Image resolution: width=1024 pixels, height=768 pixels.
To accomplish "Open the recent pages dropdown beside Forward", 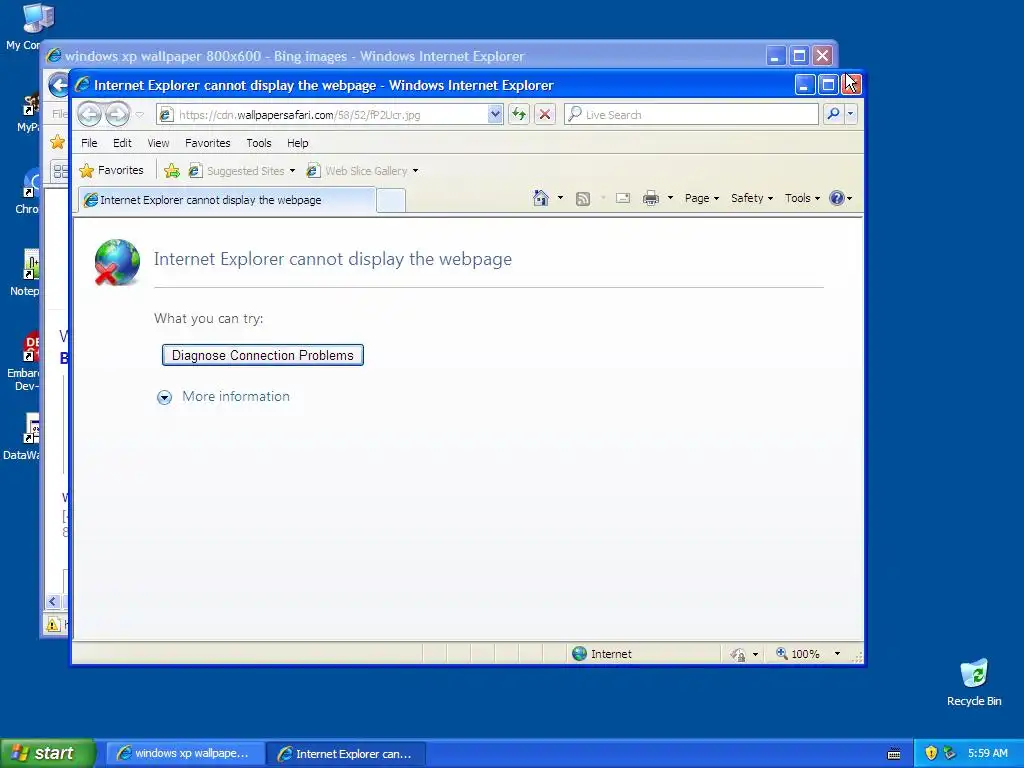I will [139, 115].
